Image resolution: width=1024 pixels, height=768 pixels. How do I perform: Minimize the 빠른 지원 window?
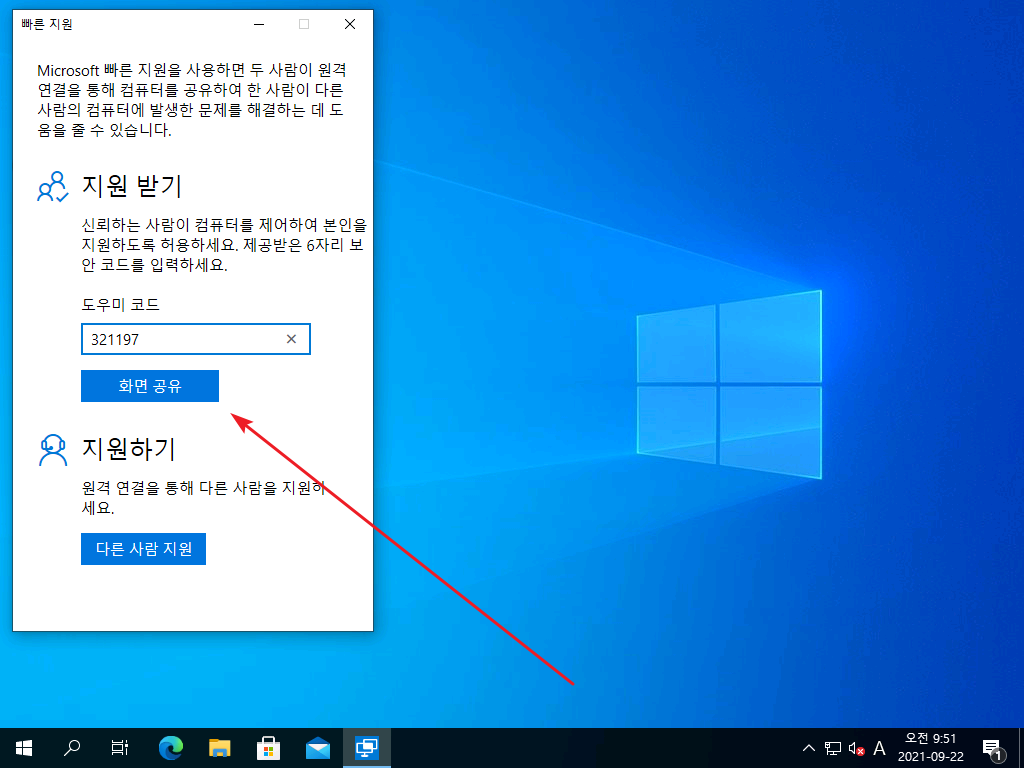[x=259, y=24]
